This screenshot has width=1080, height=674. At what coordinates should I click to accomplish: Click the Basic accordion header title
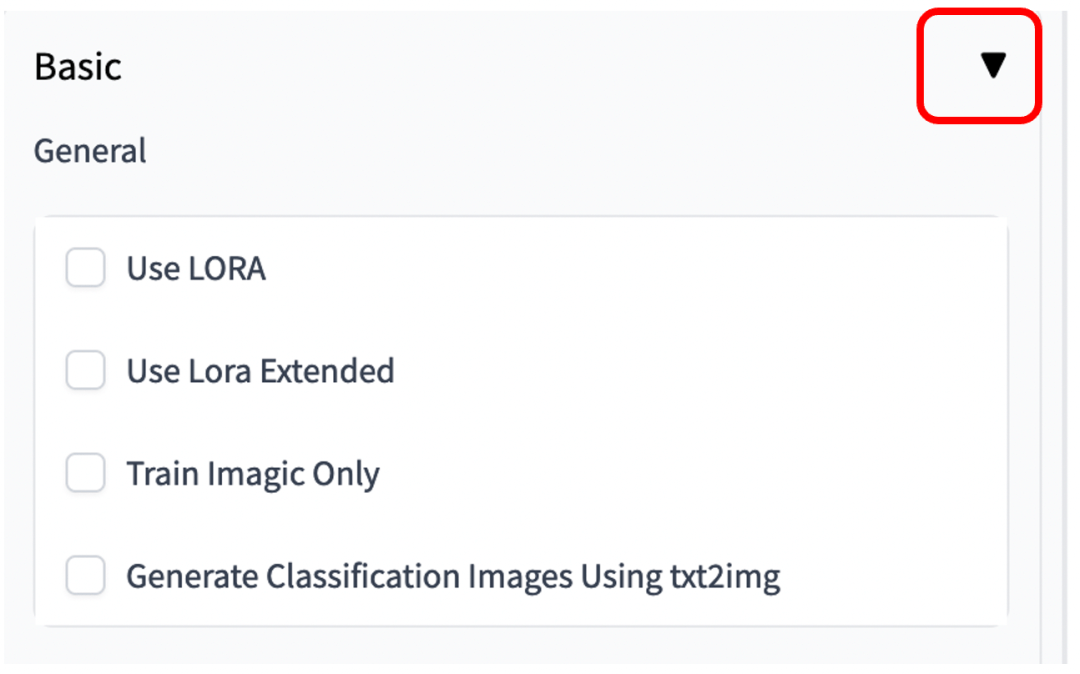point(78,67)
